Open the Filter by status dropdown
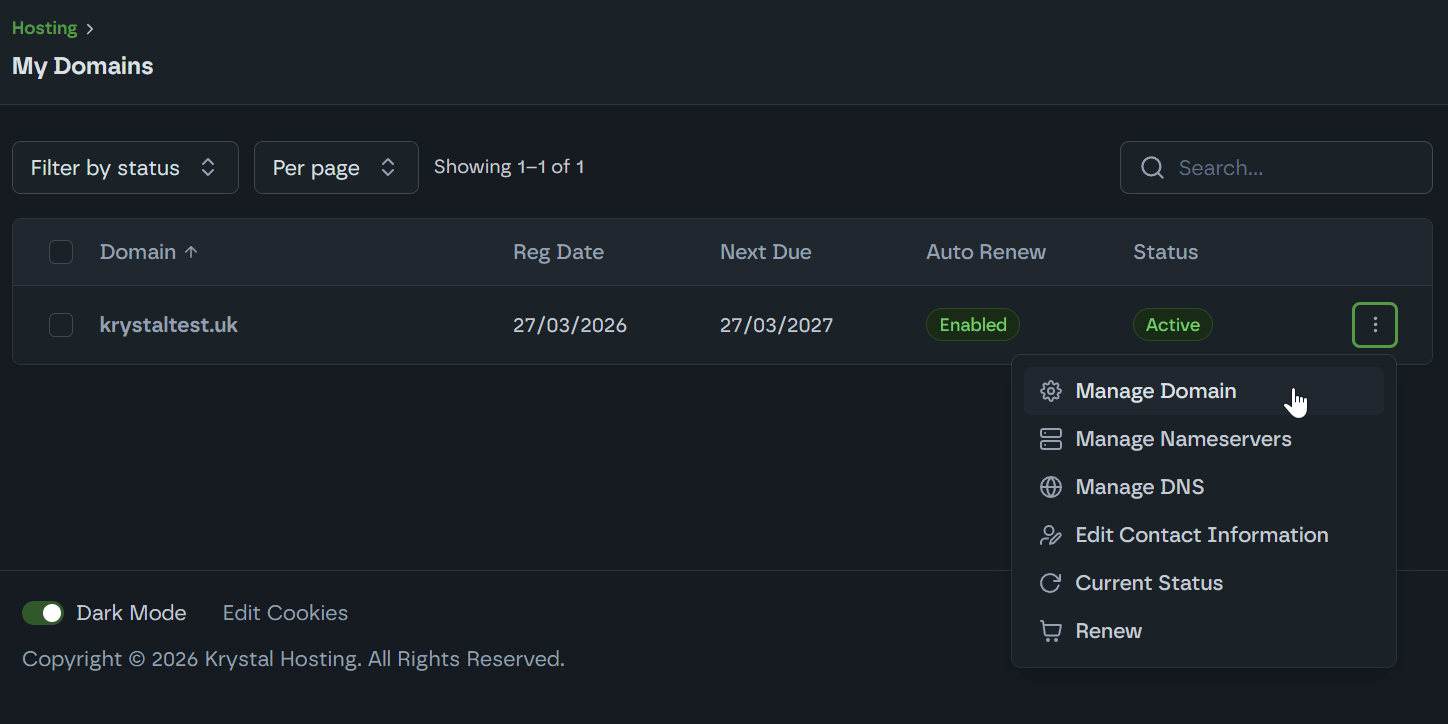The width and height of the screenshot is (1448, 724). click(125, 168)
